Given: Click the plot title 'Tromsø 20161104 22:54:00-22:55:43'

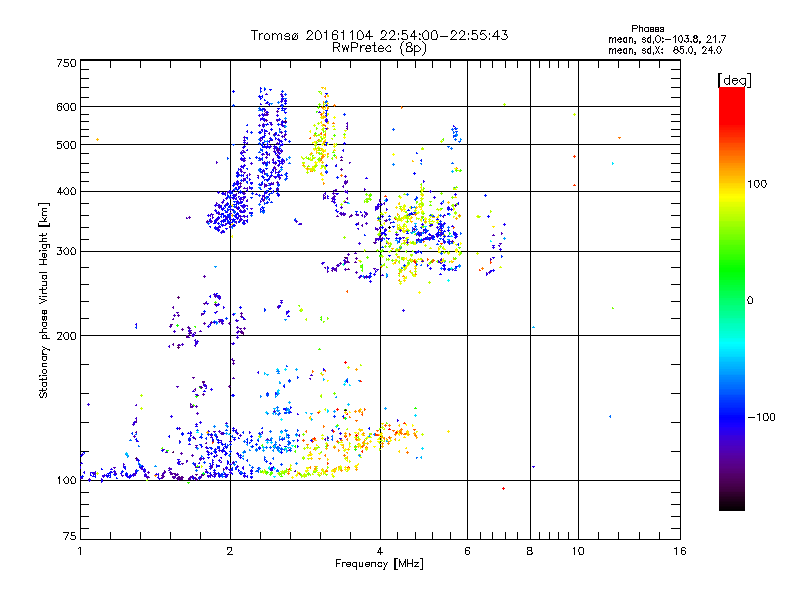Looking at the screenshot, I should [x=379, y=35].
